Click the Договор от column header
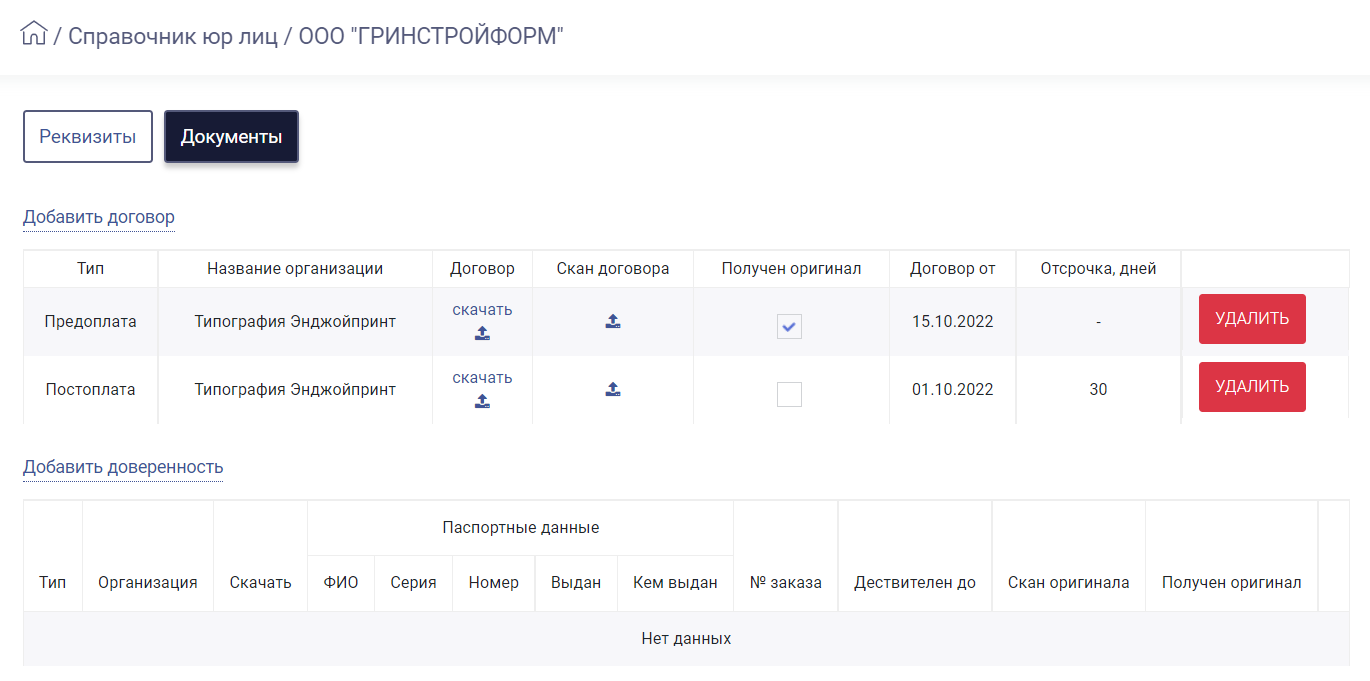This screenshot has height=681, width=1370. point(953,269)
